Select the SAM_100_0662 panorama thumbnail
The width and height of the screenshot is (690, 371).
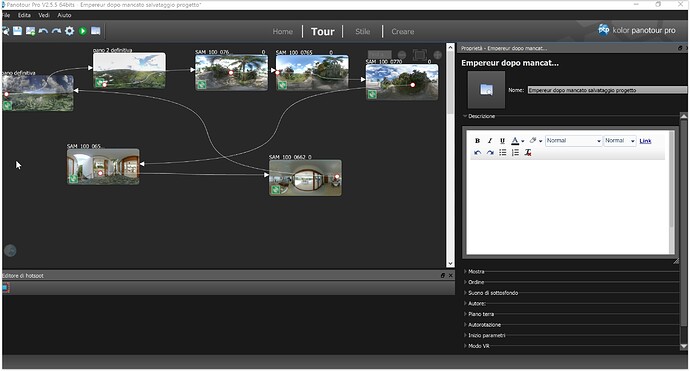coord(305,177)
